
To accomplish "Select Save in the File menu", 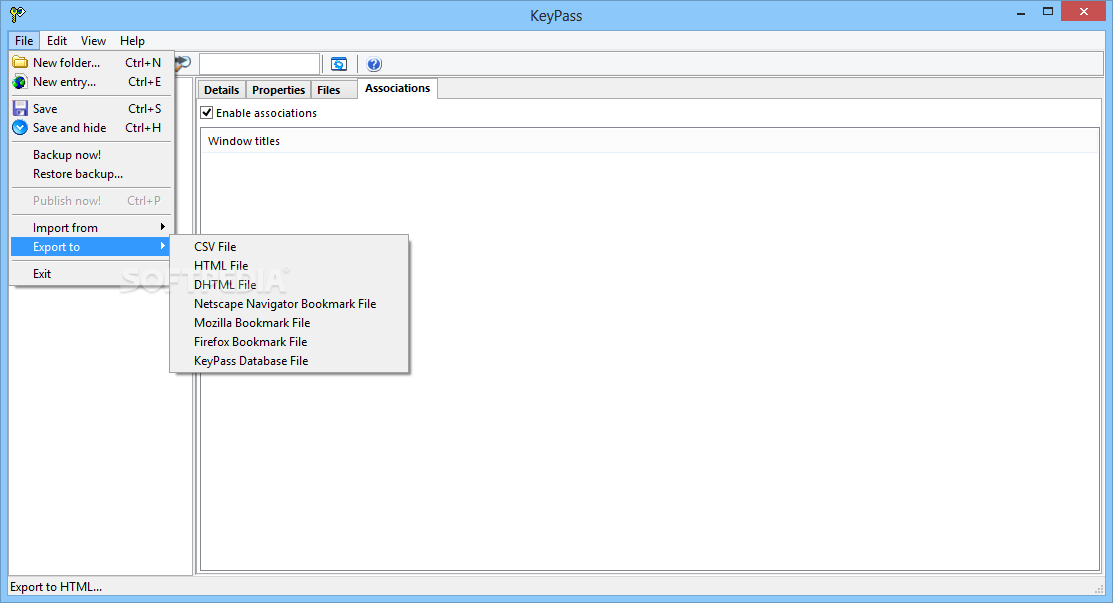I will (92, 109).
